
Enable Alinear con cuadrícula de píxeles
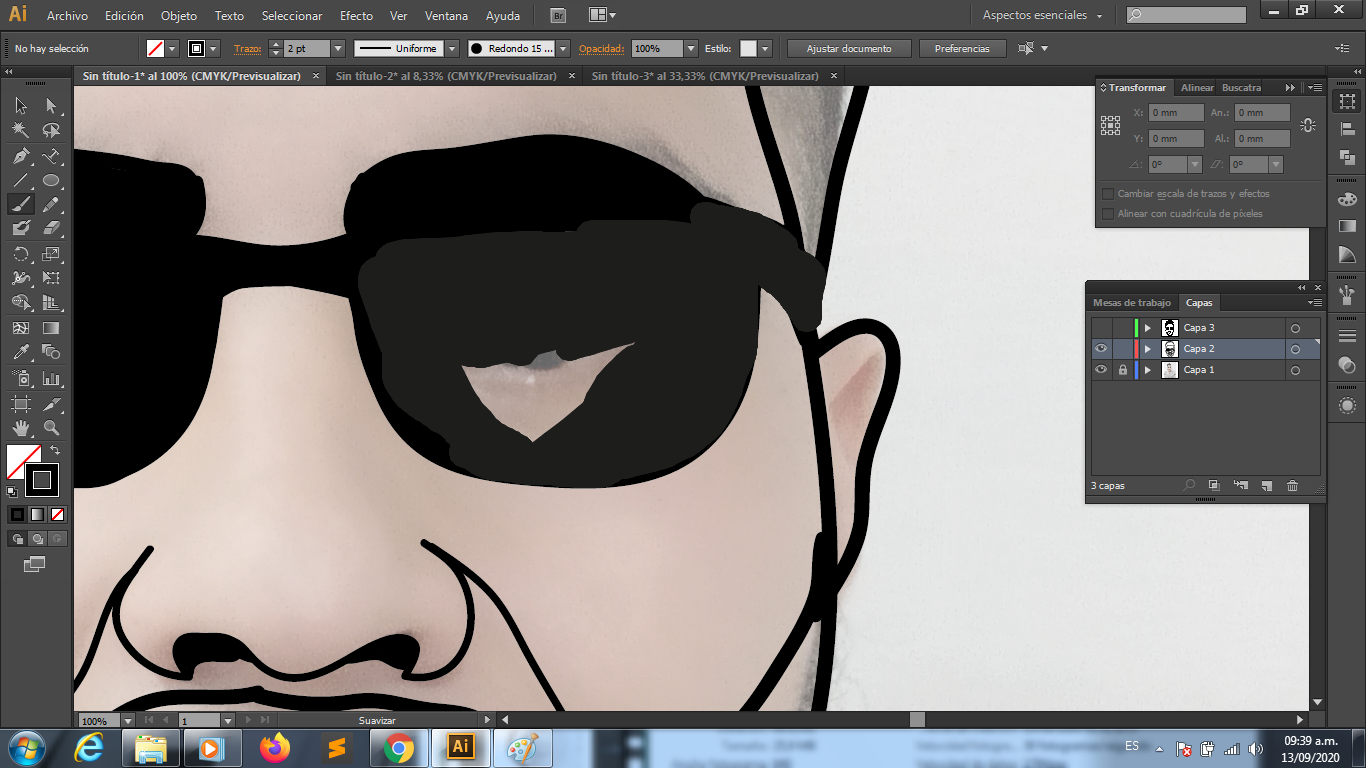pos(1108,214)
